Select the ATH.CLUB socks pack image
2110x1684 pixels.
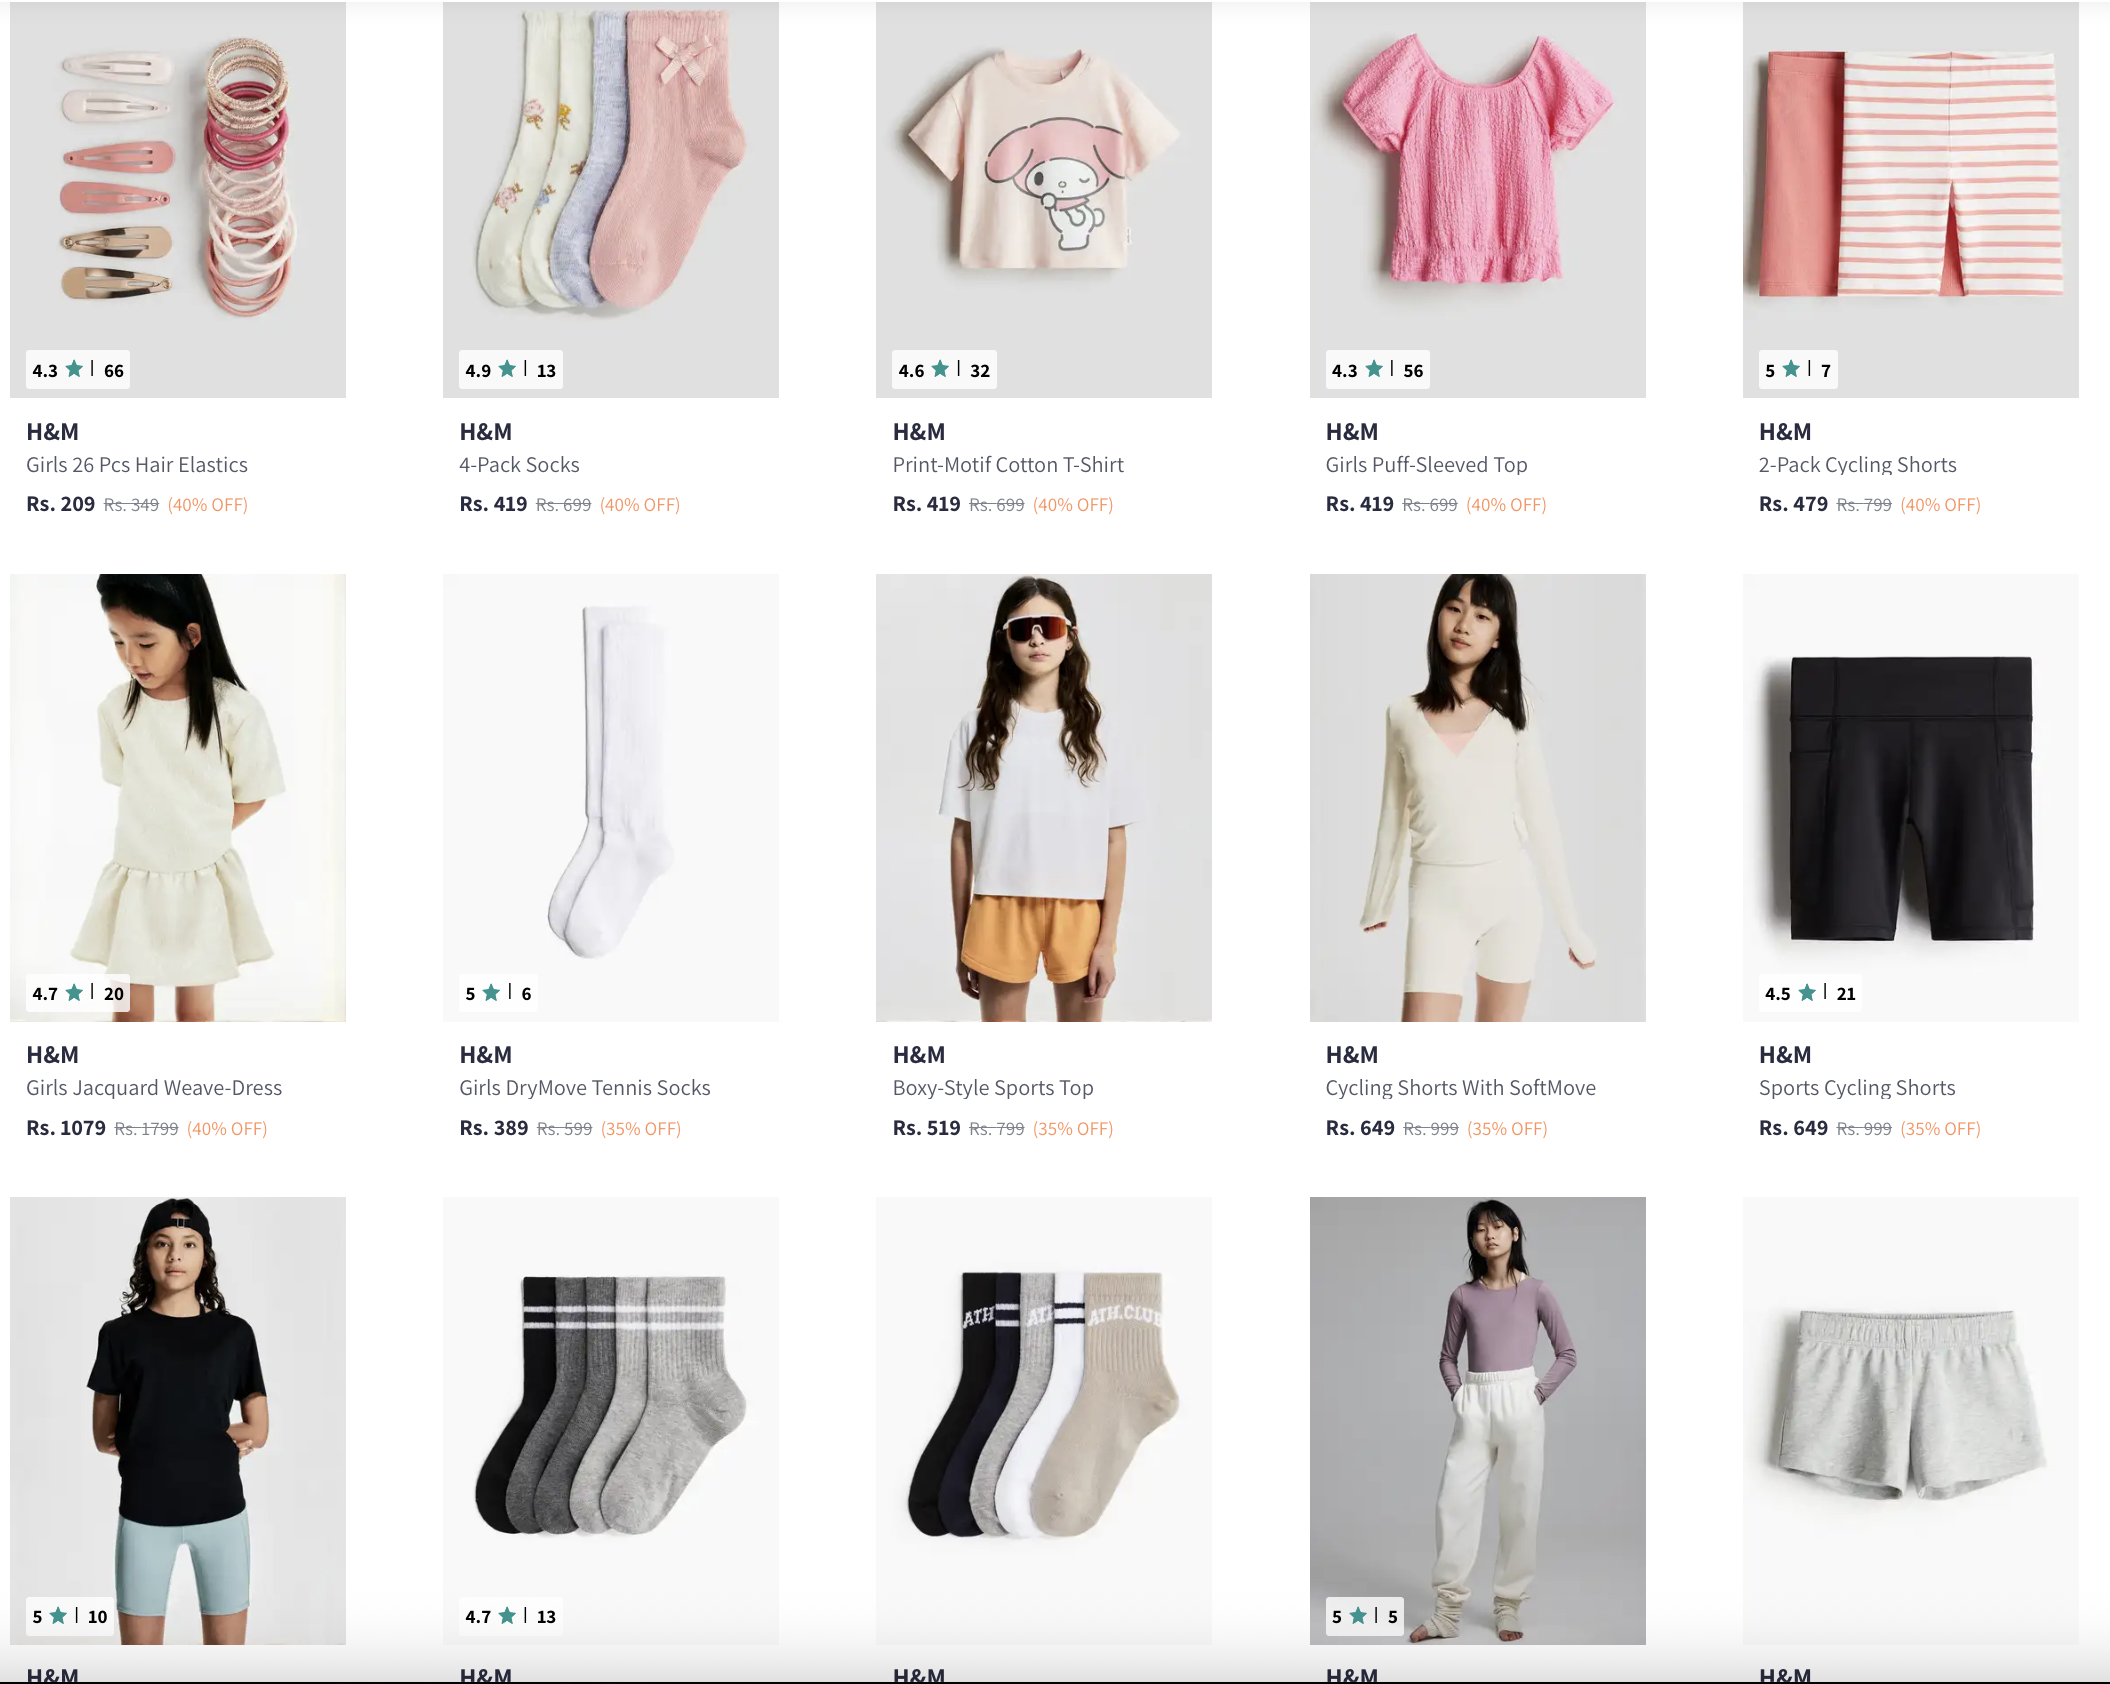[1044, 1420]
